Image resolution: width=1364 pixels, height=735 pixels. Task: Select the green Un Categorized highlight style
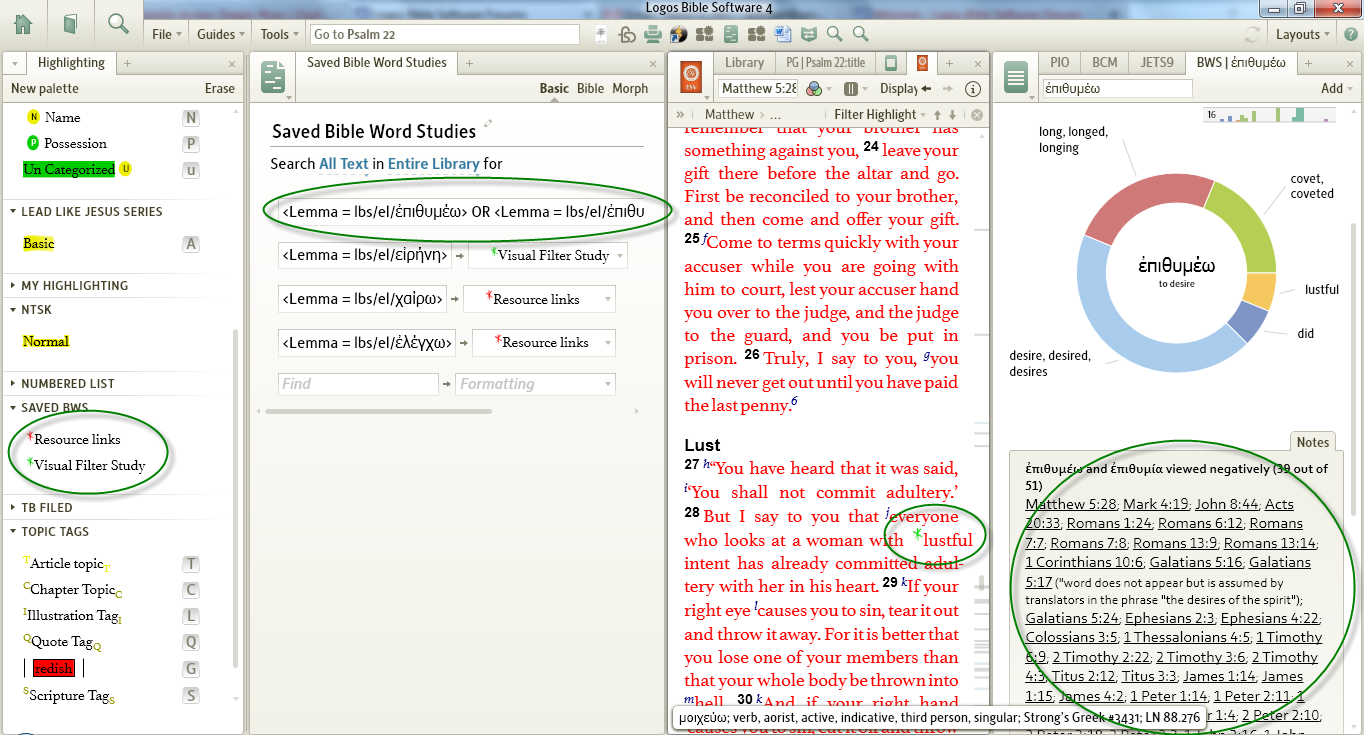point(69,170)
